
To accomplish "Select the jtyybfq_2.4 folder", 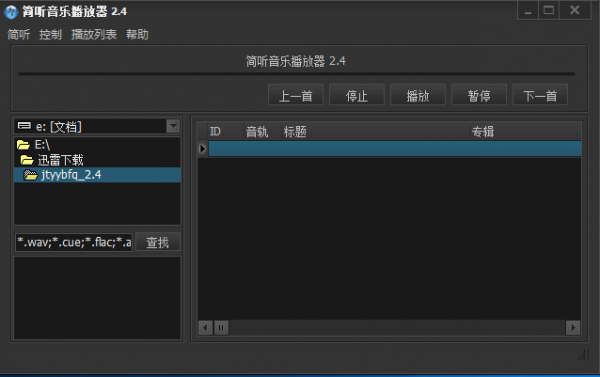I will pos(97,175).
